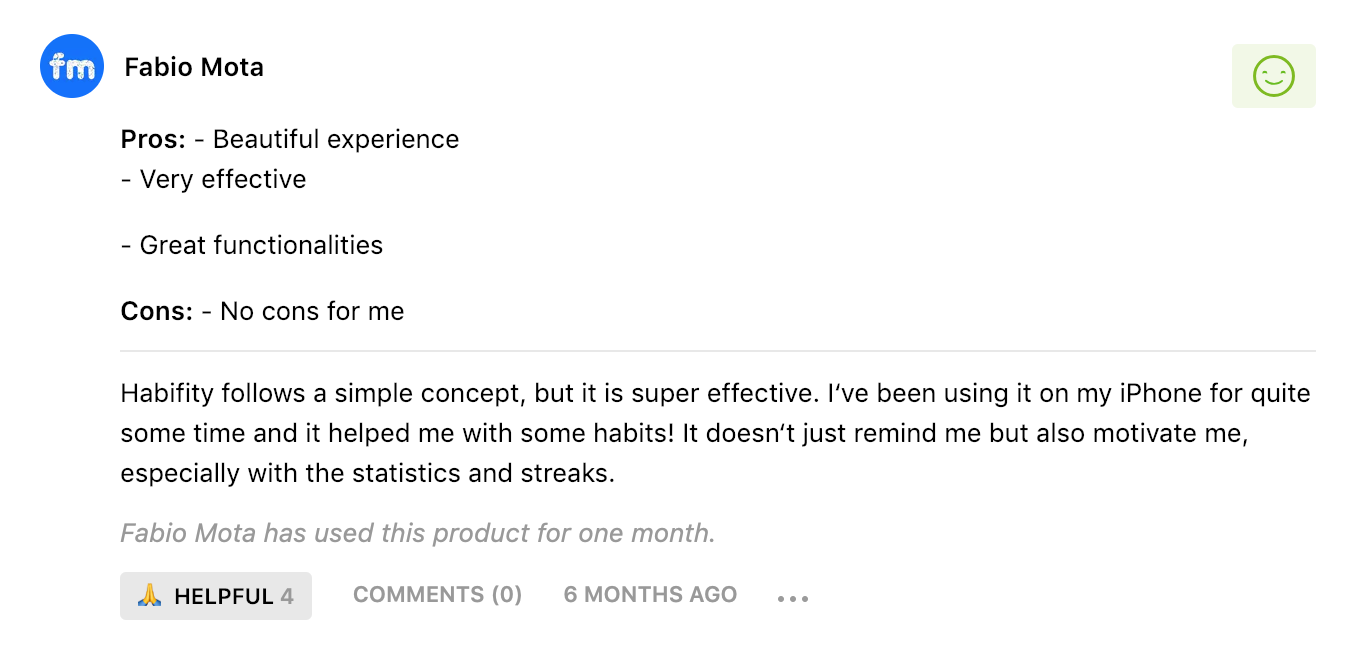The image size is (1352, 654).
Task: Click the green smiley rating icon
Action: coord(1273,76)
